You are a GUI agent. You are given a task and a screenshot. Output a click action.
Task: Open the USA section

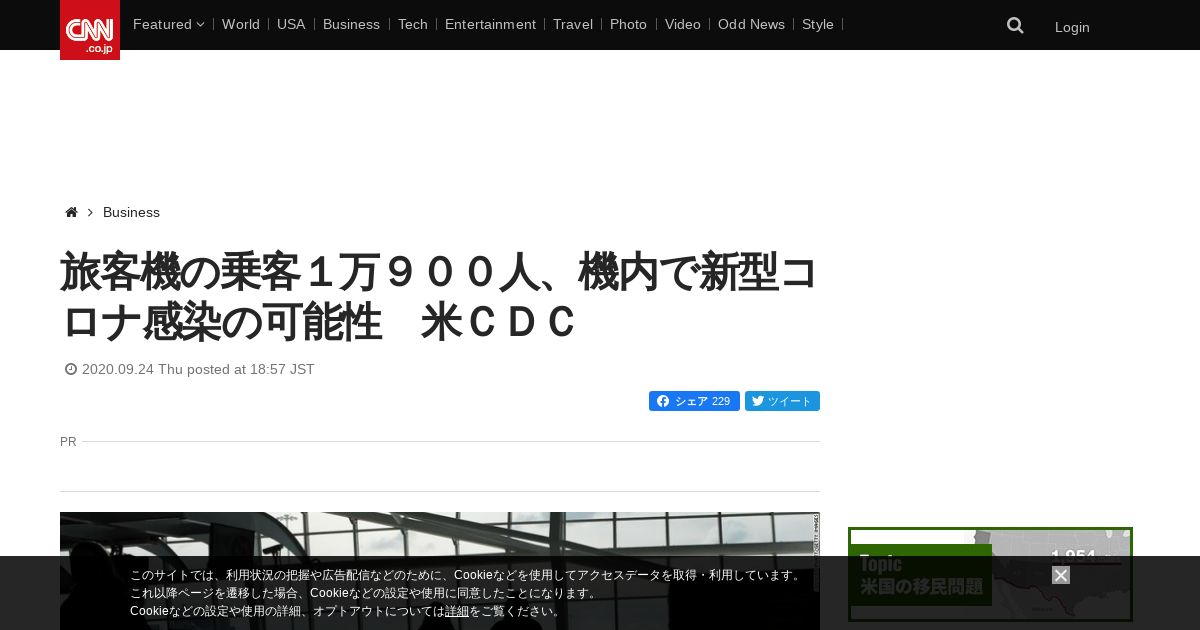coord(291,24)
